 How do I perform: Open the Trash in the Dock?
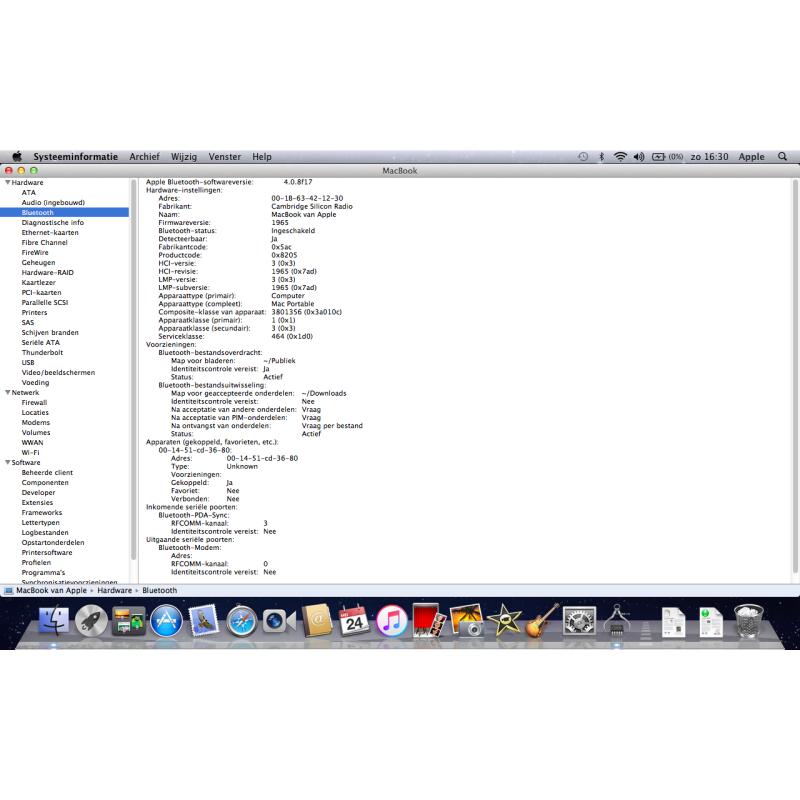pyautogui.click(x=748, y=621)
